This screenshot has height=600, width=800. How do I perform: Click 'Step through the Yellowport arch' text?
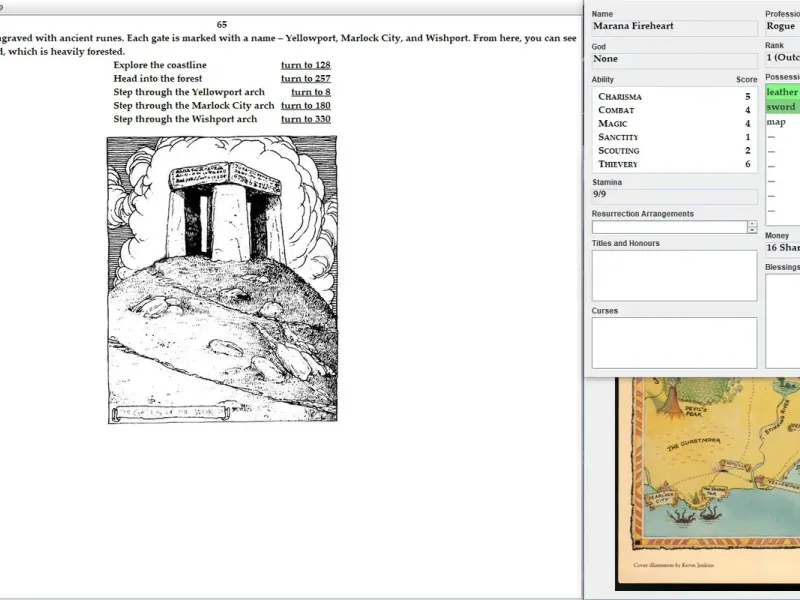(x=189, y=92)
